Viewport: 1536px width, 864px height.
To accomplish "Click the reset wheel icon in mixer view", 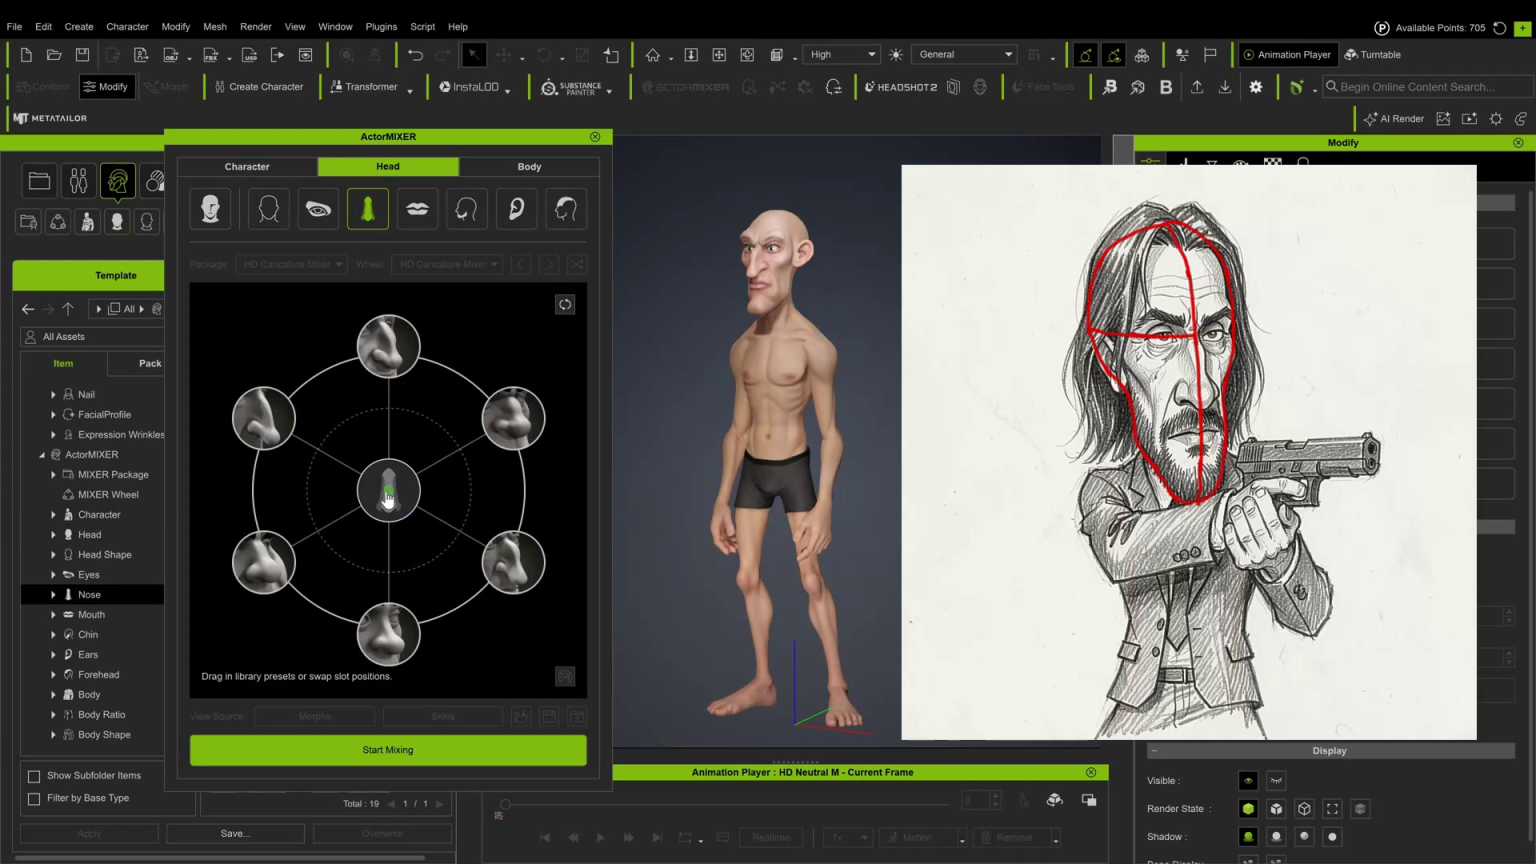I will (565, 305).
